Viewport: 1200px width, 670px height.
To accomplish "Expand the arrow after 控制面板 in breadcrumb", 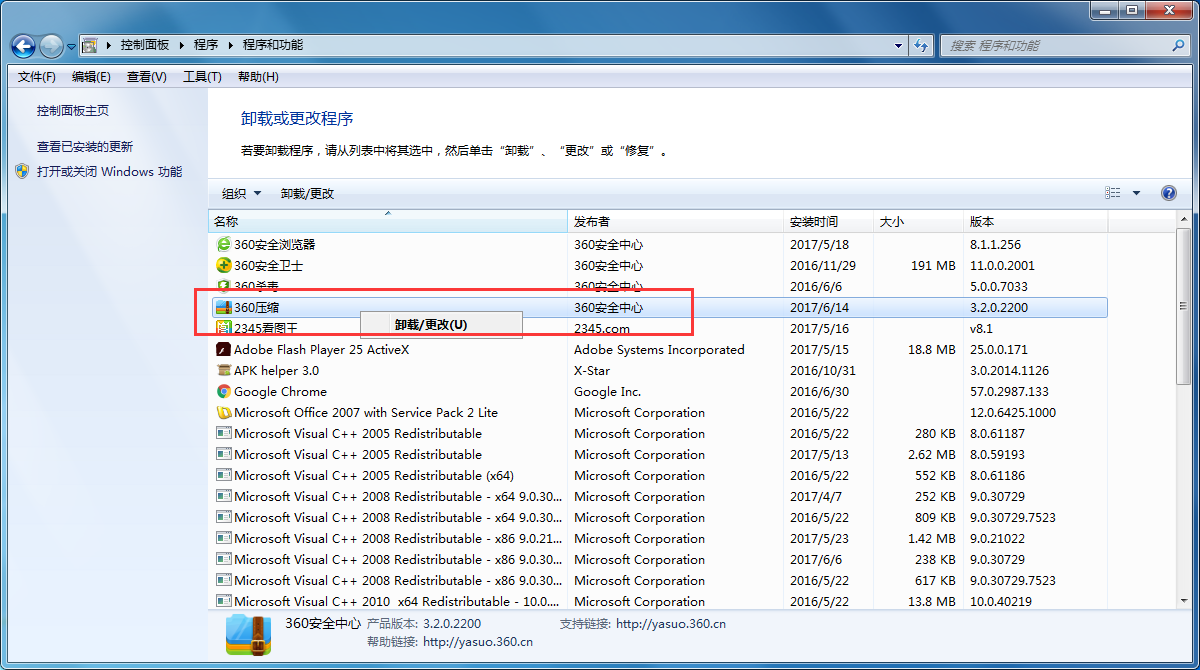I will click(180, 45).
